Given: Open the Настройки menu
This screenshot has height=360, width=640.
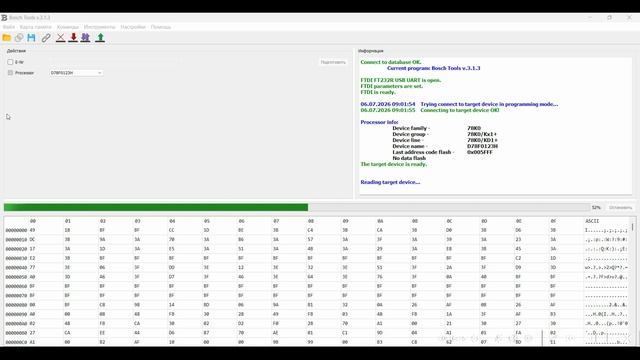Looking at the screenshot, I should 133,27.
